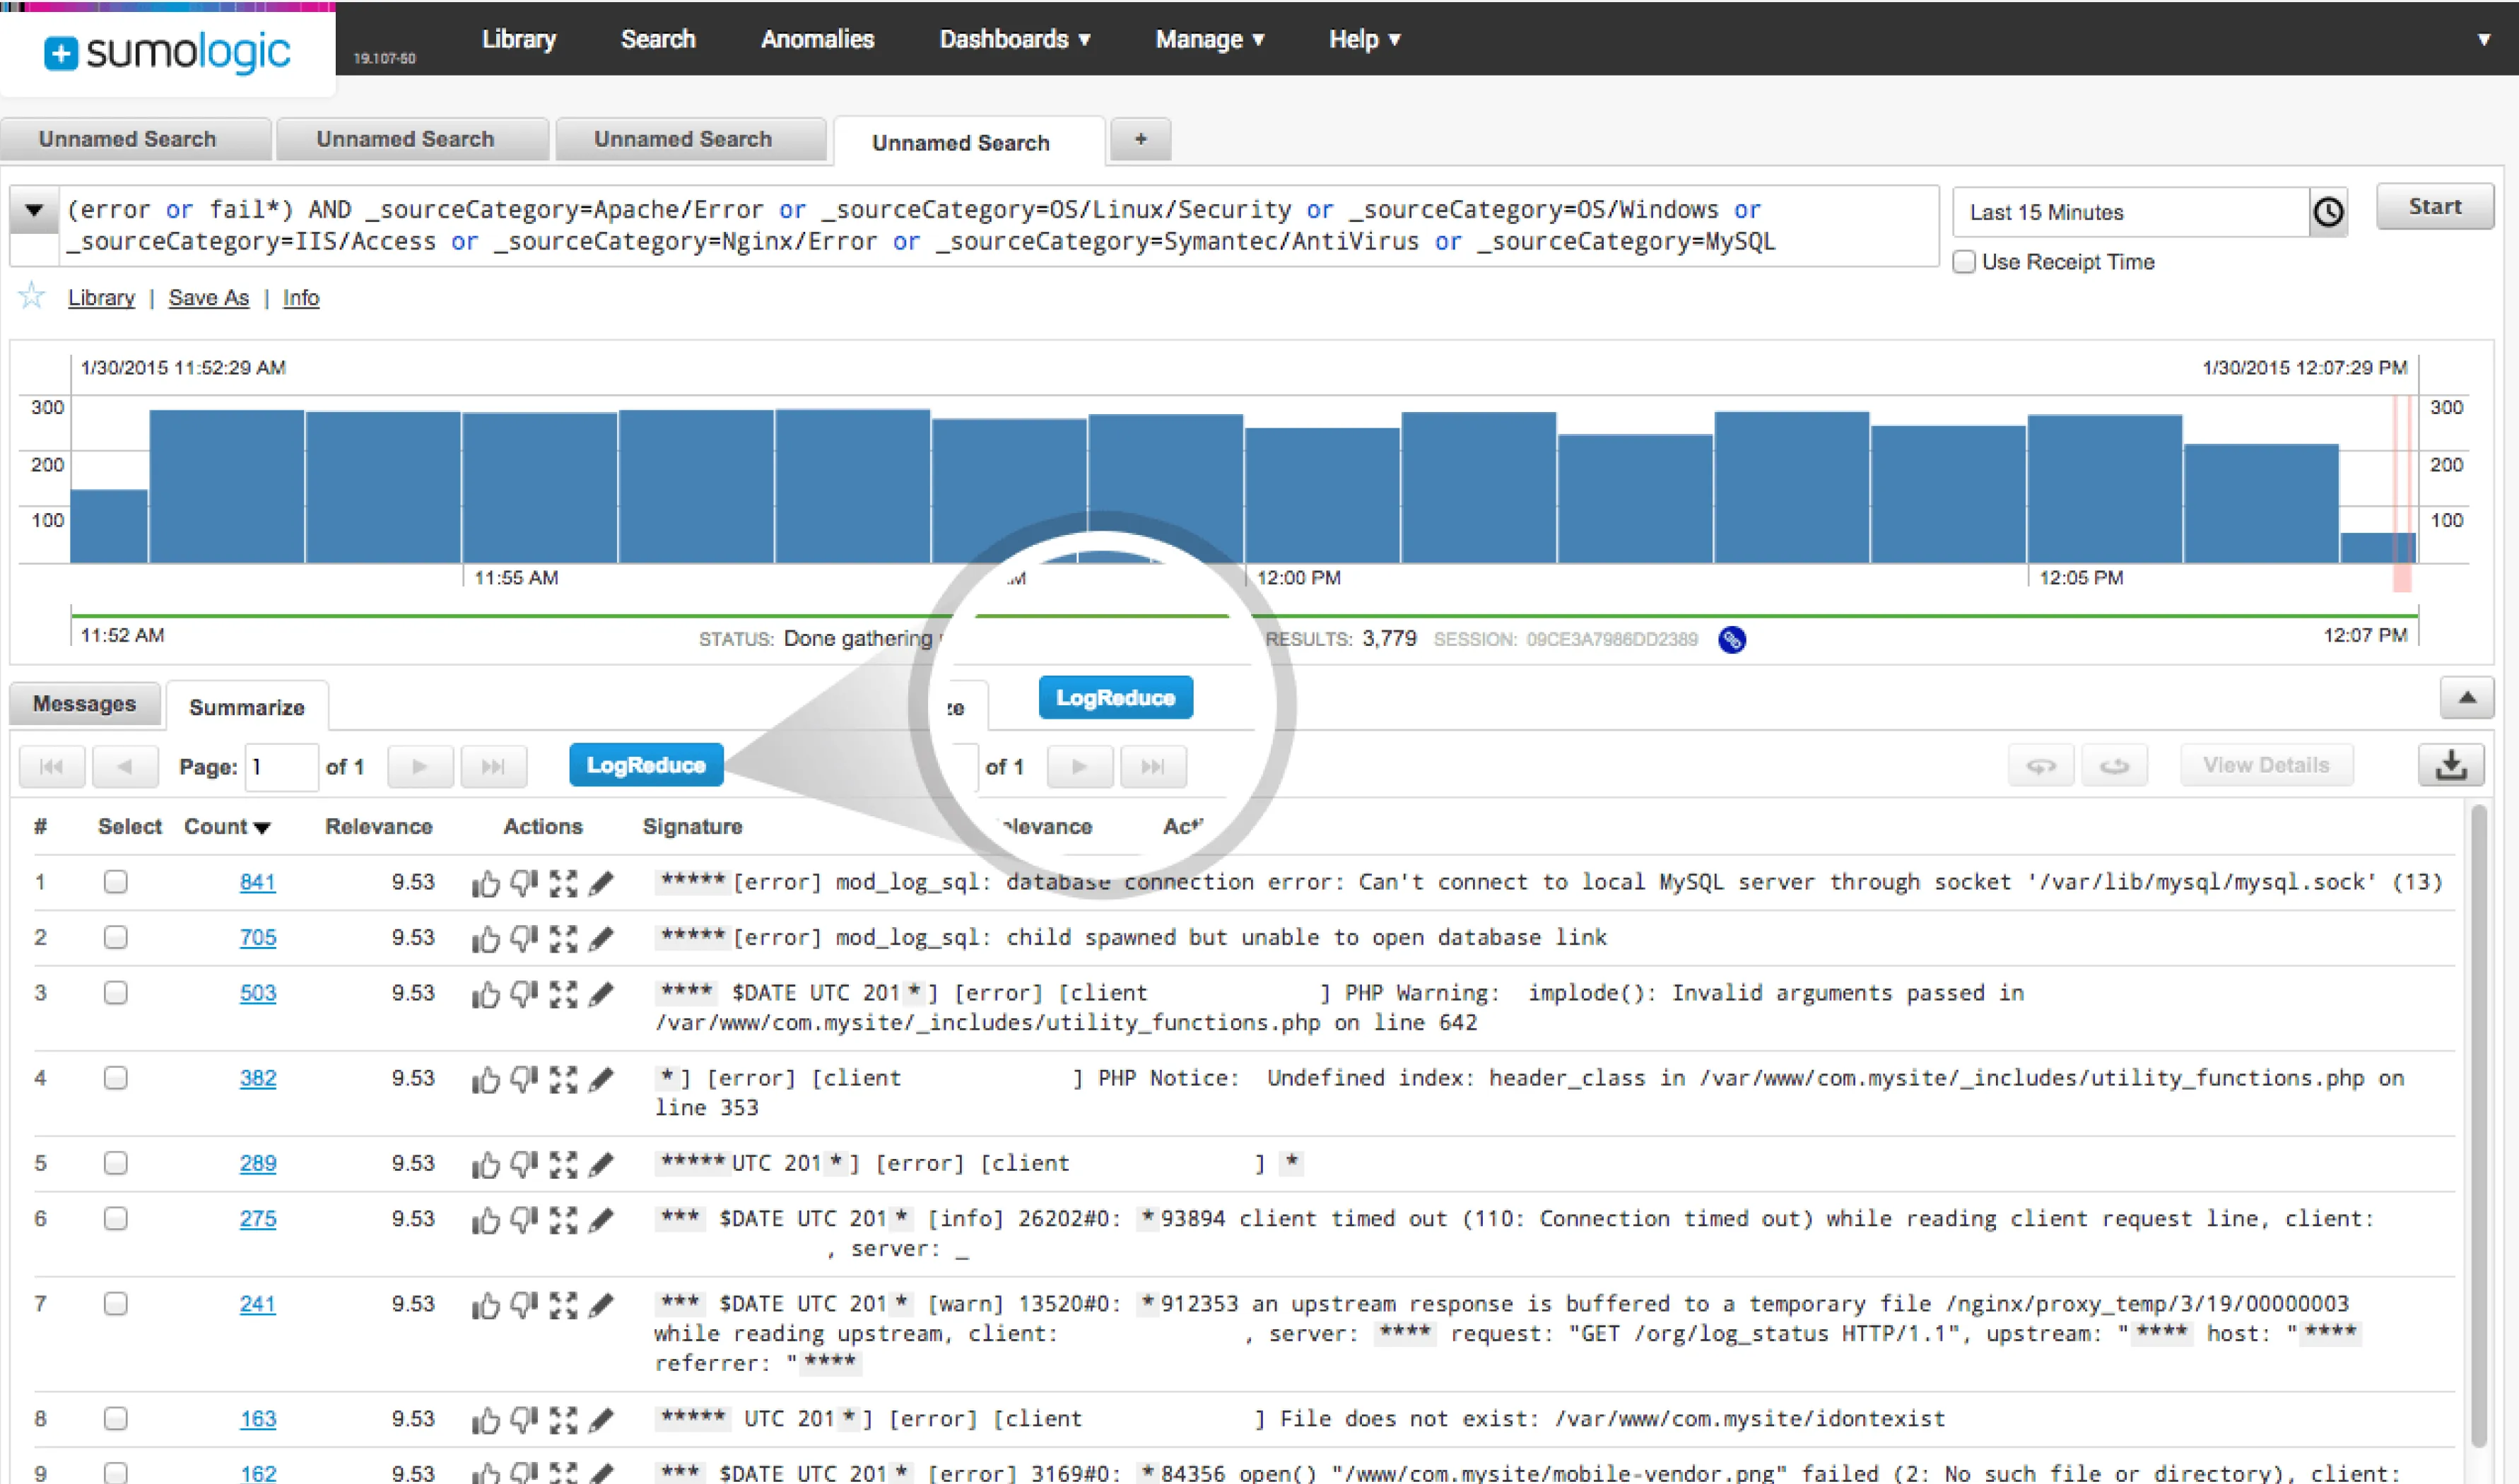The height and width of the screenshot is (1484, 2519).
Task: Check the row 5 select box
Action: (116, 1163)
